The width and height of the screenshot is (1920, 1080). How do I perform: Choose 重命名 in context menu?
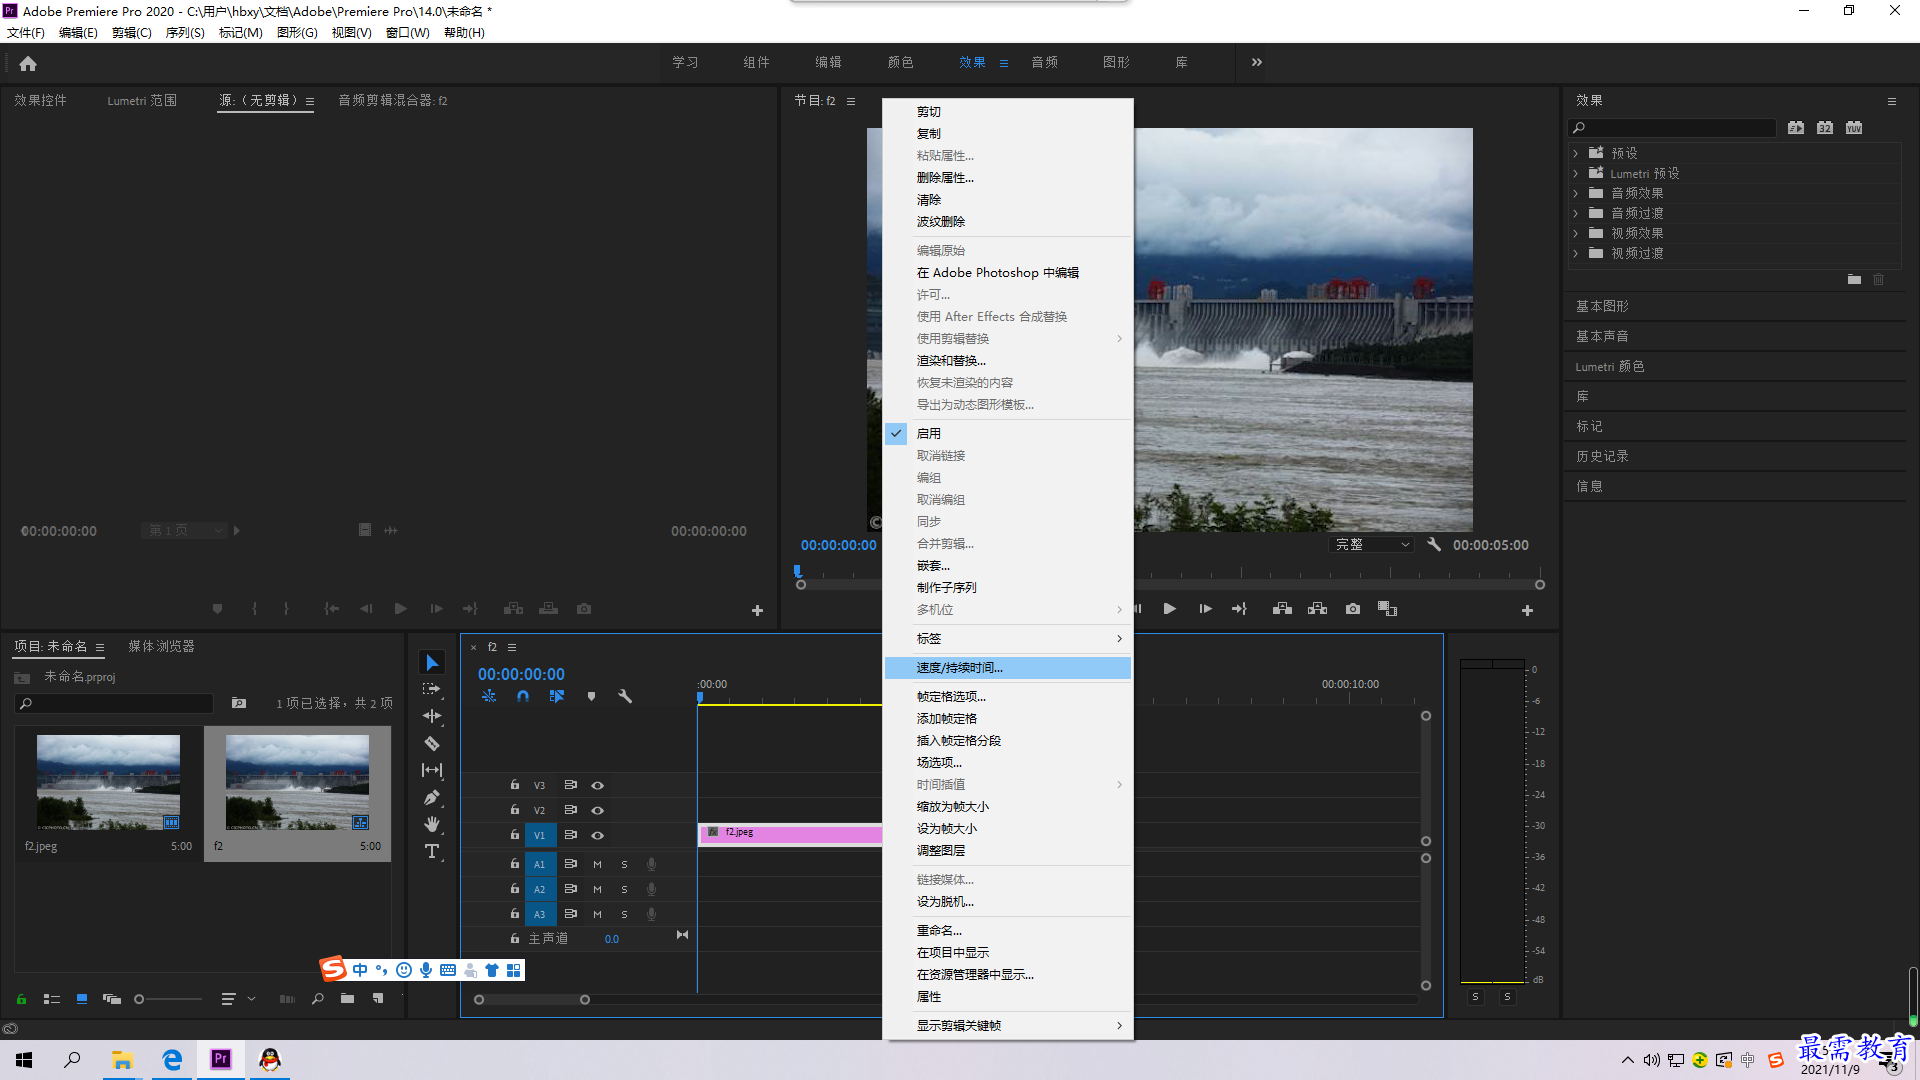1008,930
